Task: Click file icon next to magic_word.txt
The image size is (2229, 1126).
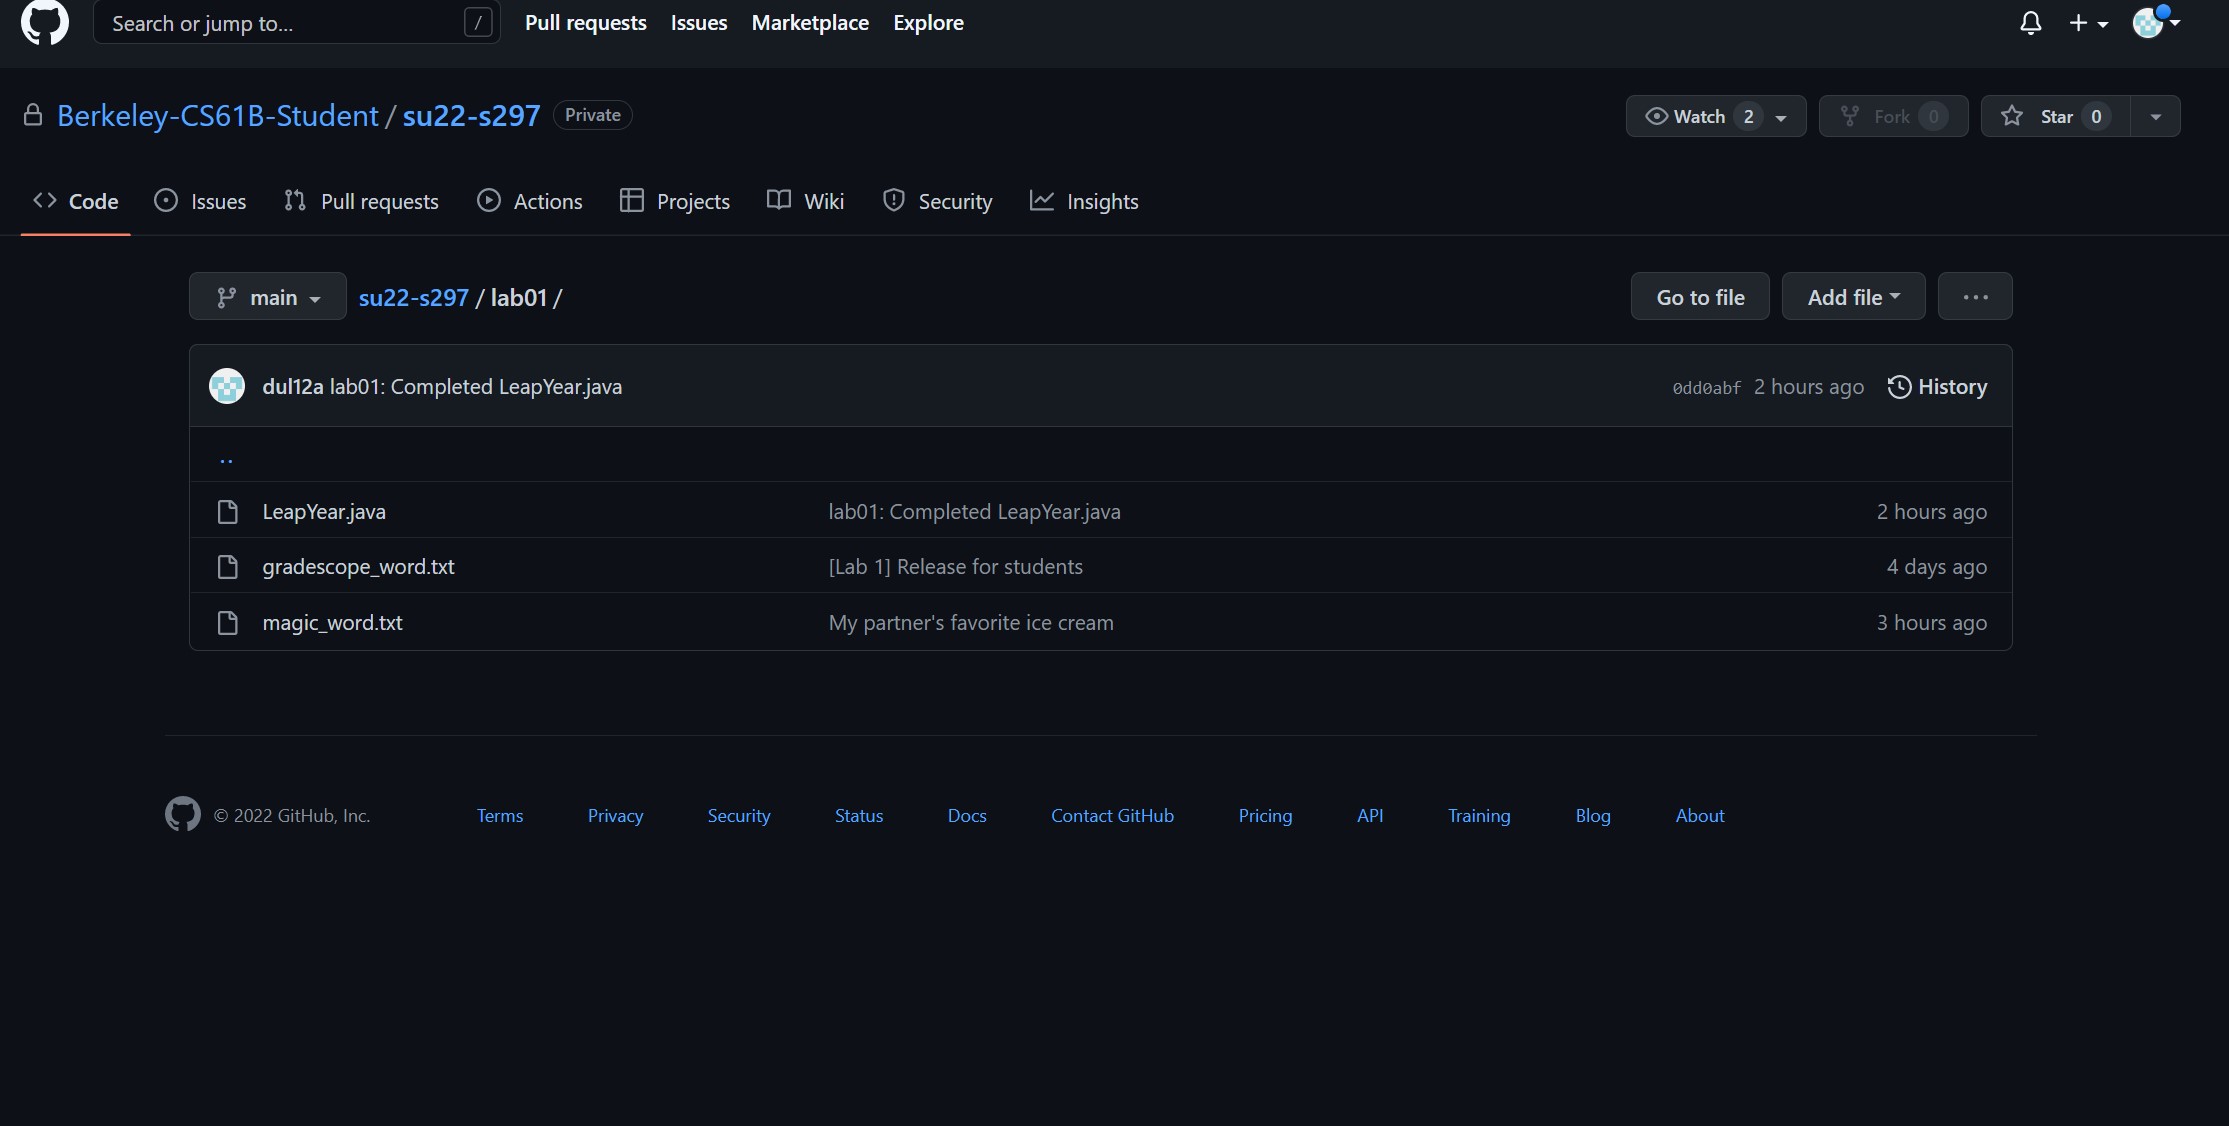Action: tap(228, 623)
